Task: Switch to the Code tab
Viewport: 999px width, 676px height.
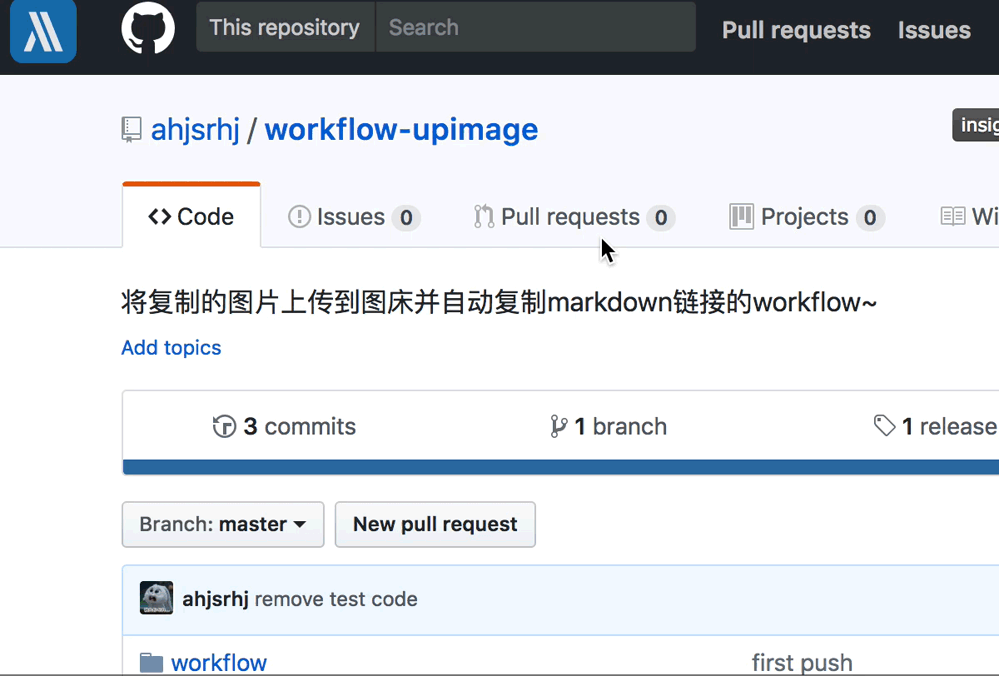Action: (190, 216)
